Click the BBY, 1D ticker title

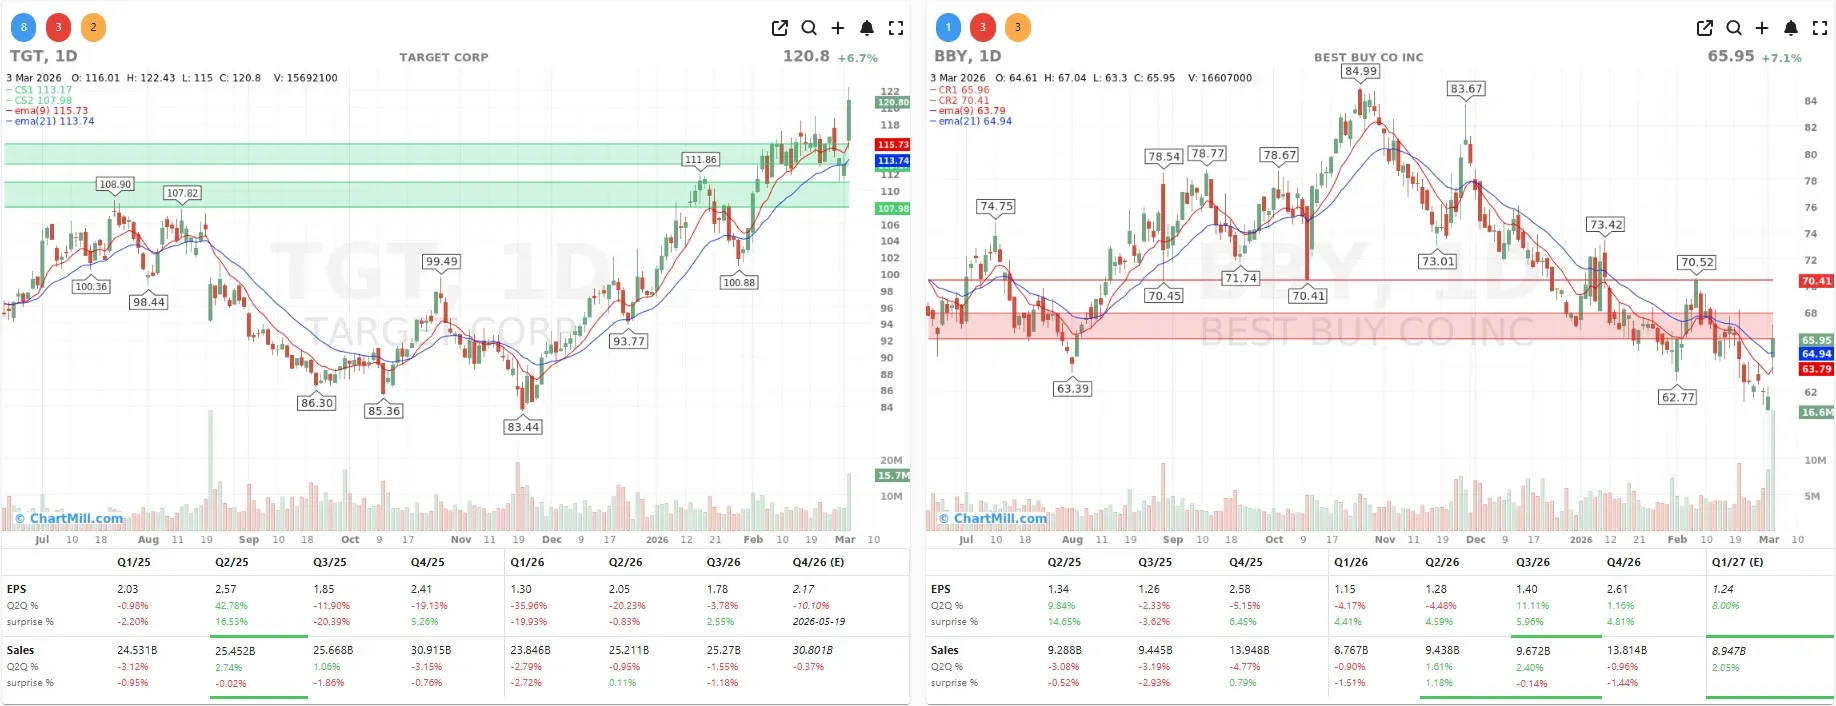(968, 56)
